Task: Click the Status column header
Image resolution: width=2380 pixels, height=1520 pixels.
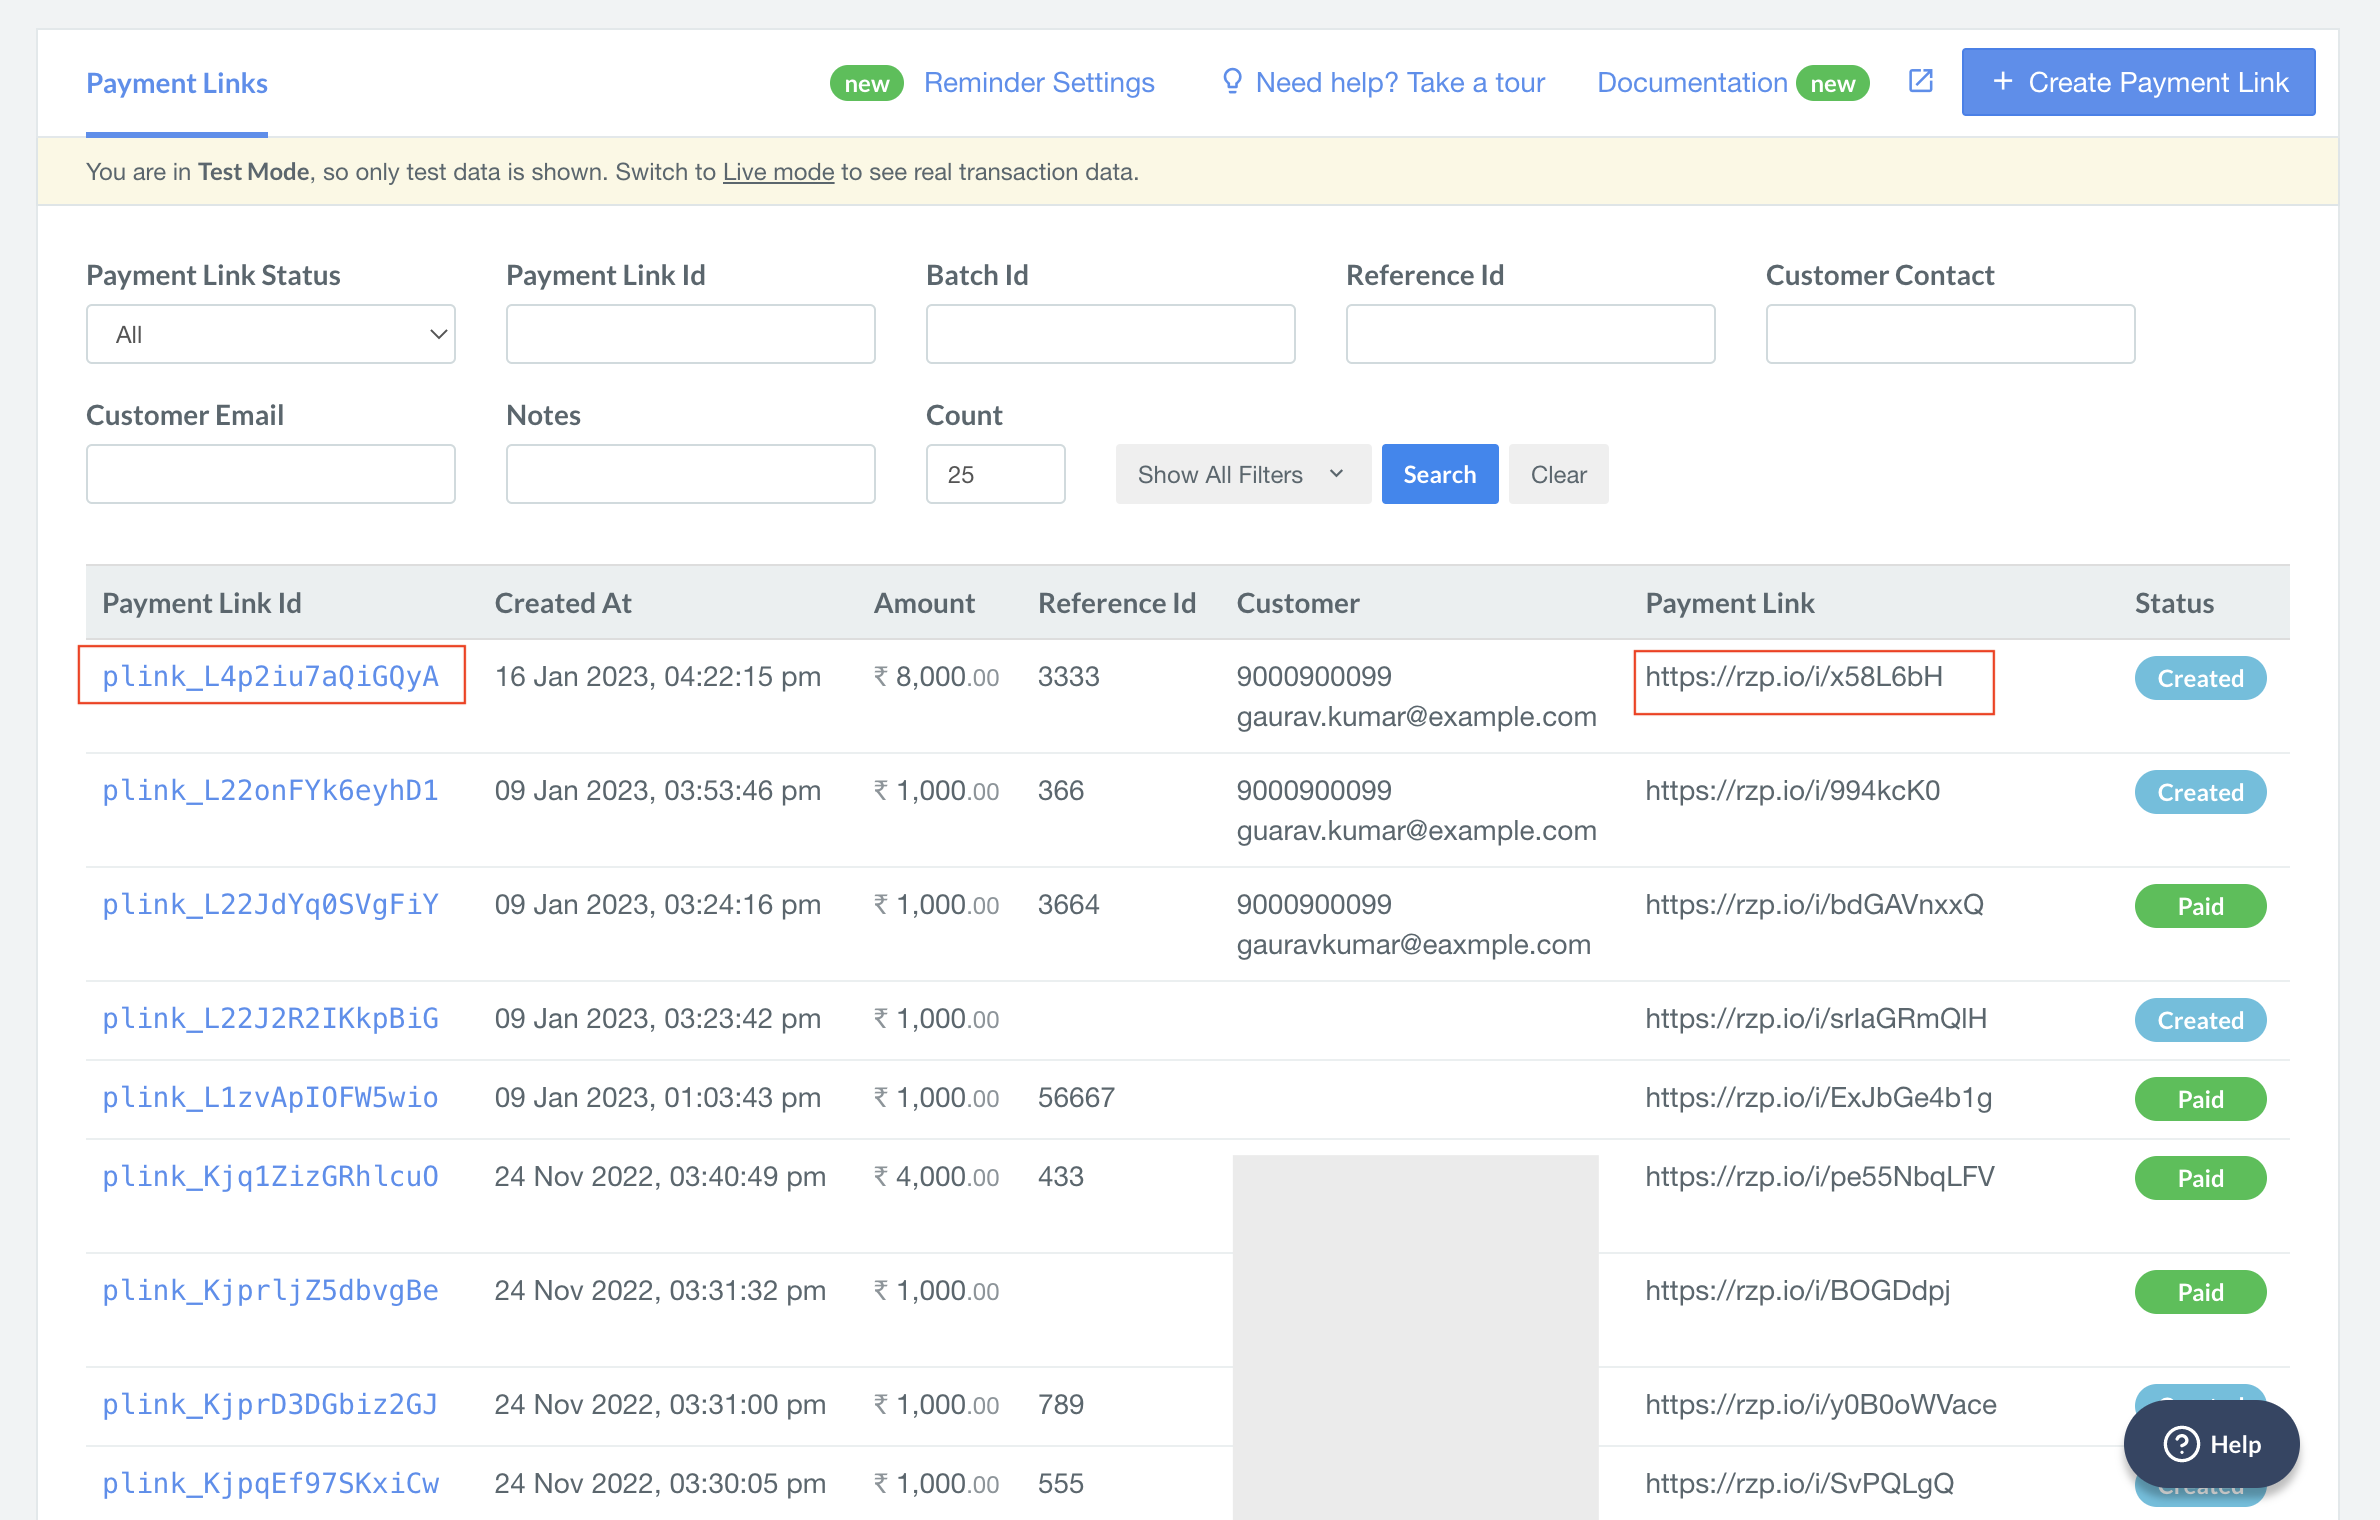Action: (2174, 603)
